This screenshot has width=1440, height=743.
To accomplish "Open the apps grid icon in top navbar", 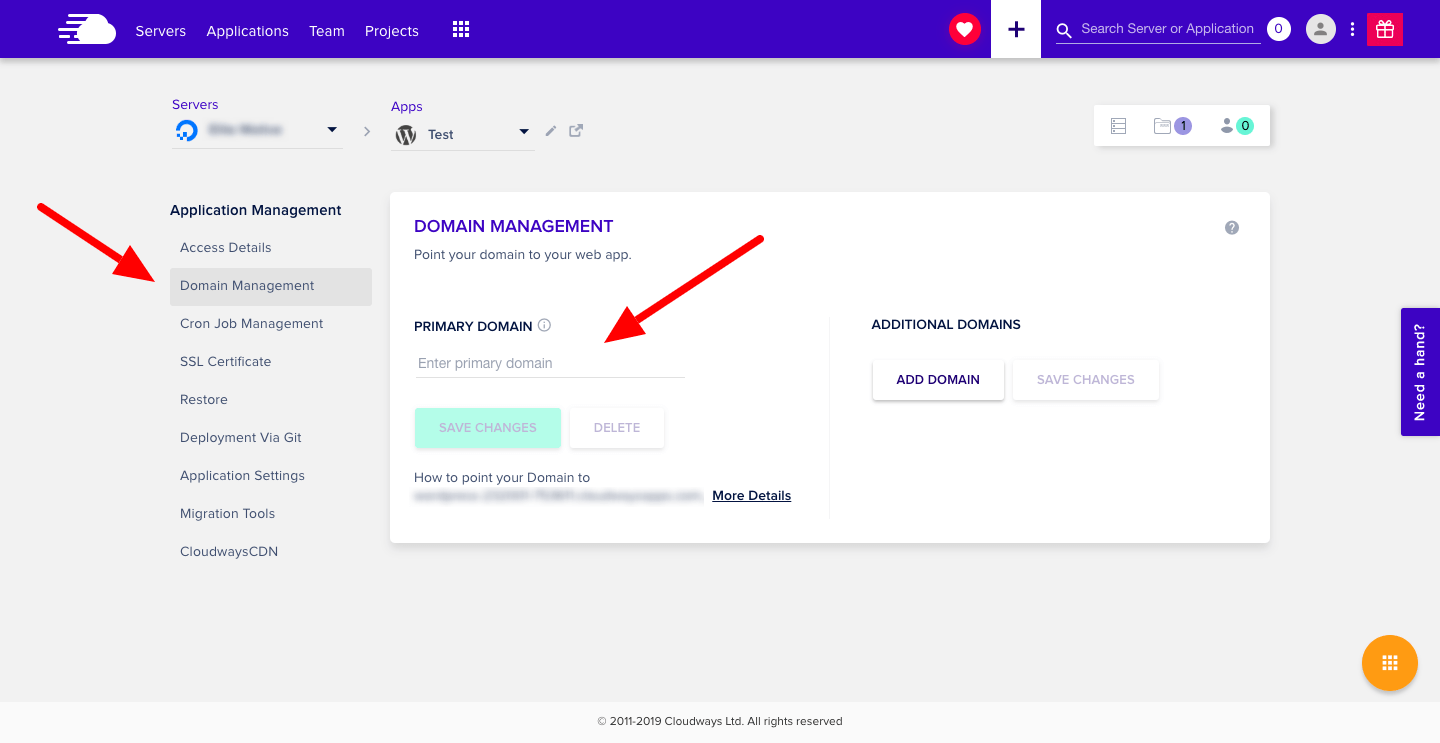I will [x=460, y=29].
